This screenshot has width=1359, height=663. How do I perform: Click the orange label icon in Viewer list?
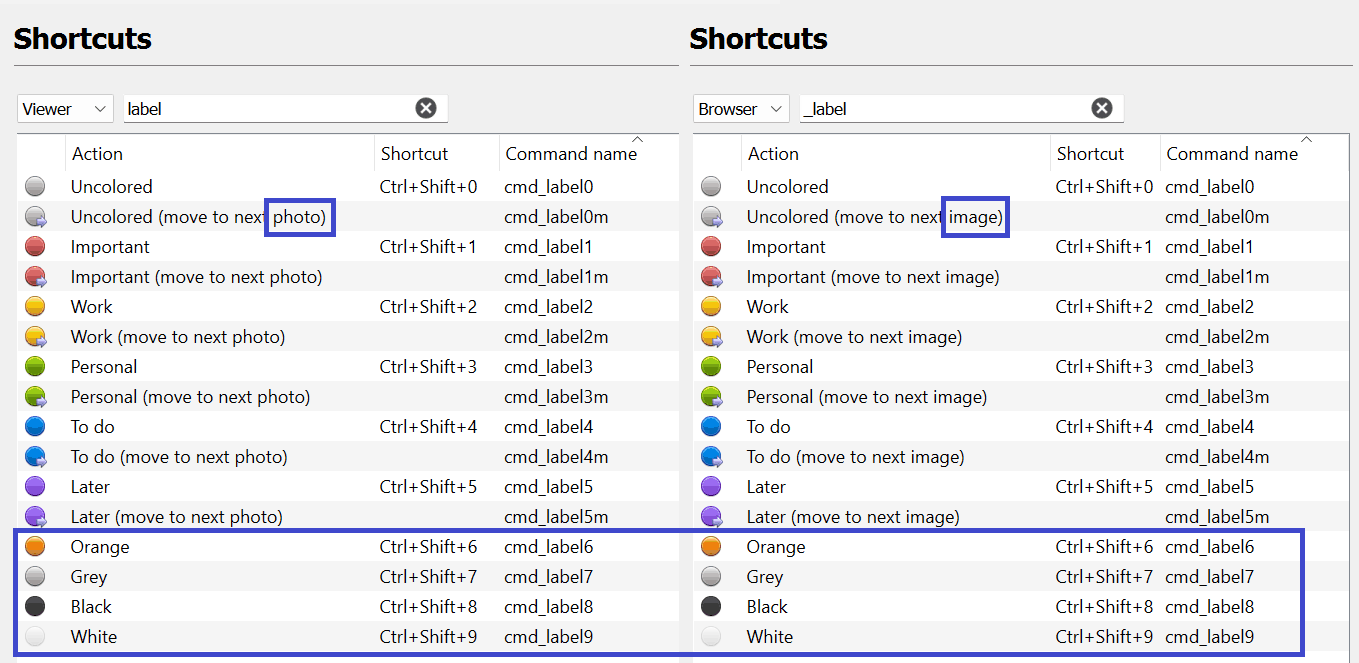35,547
